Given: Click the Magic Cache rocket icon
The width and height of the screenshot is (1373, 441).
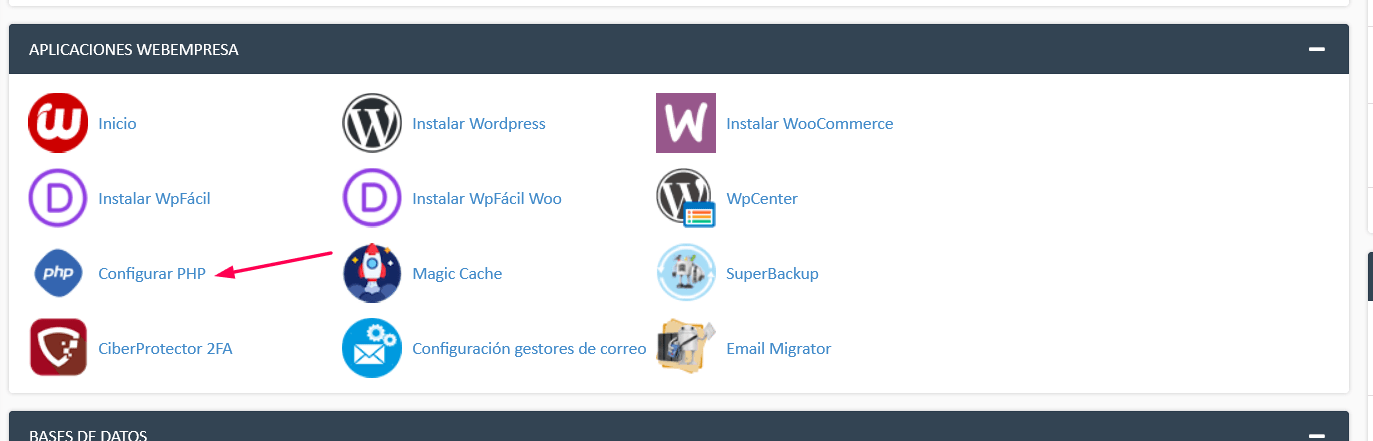Looking at the screenshot, I should 372,273.
